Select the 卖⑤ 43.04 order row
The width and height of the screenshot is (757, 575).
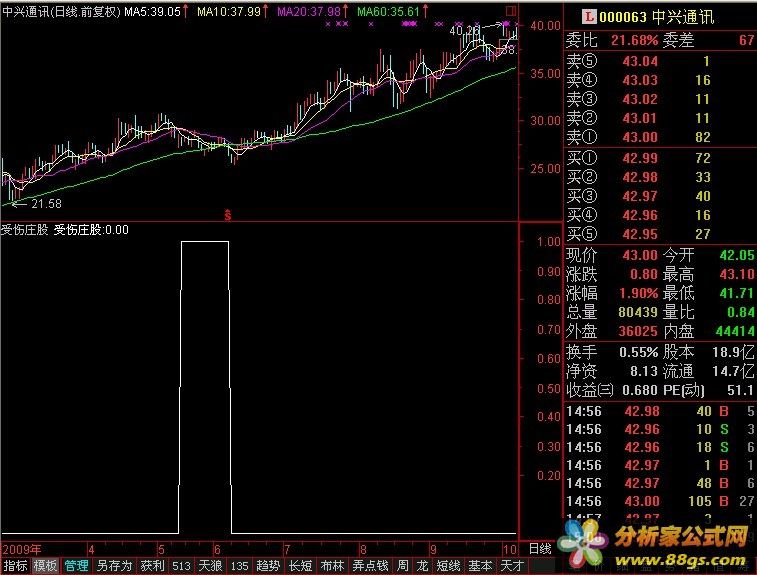(x=659, y=61)
